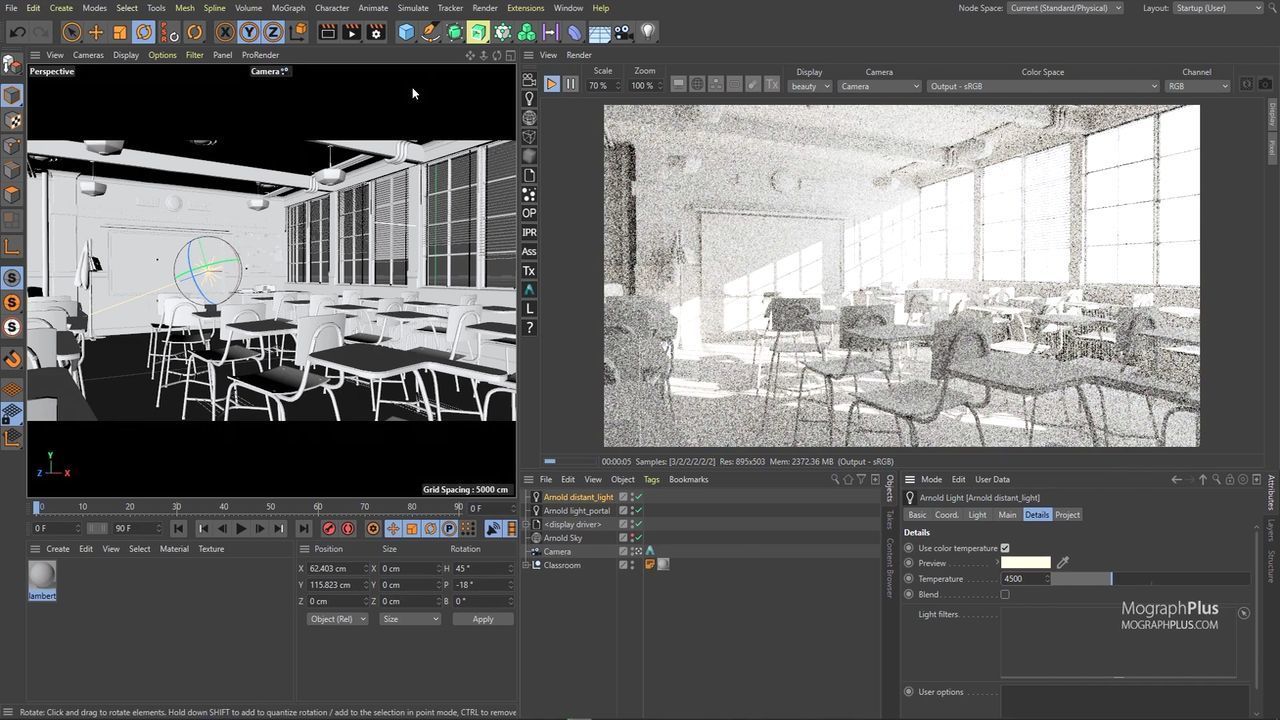Adjust the Temperature slider
Viewport: 1280px width, 720px height.
pos(1110,579)
